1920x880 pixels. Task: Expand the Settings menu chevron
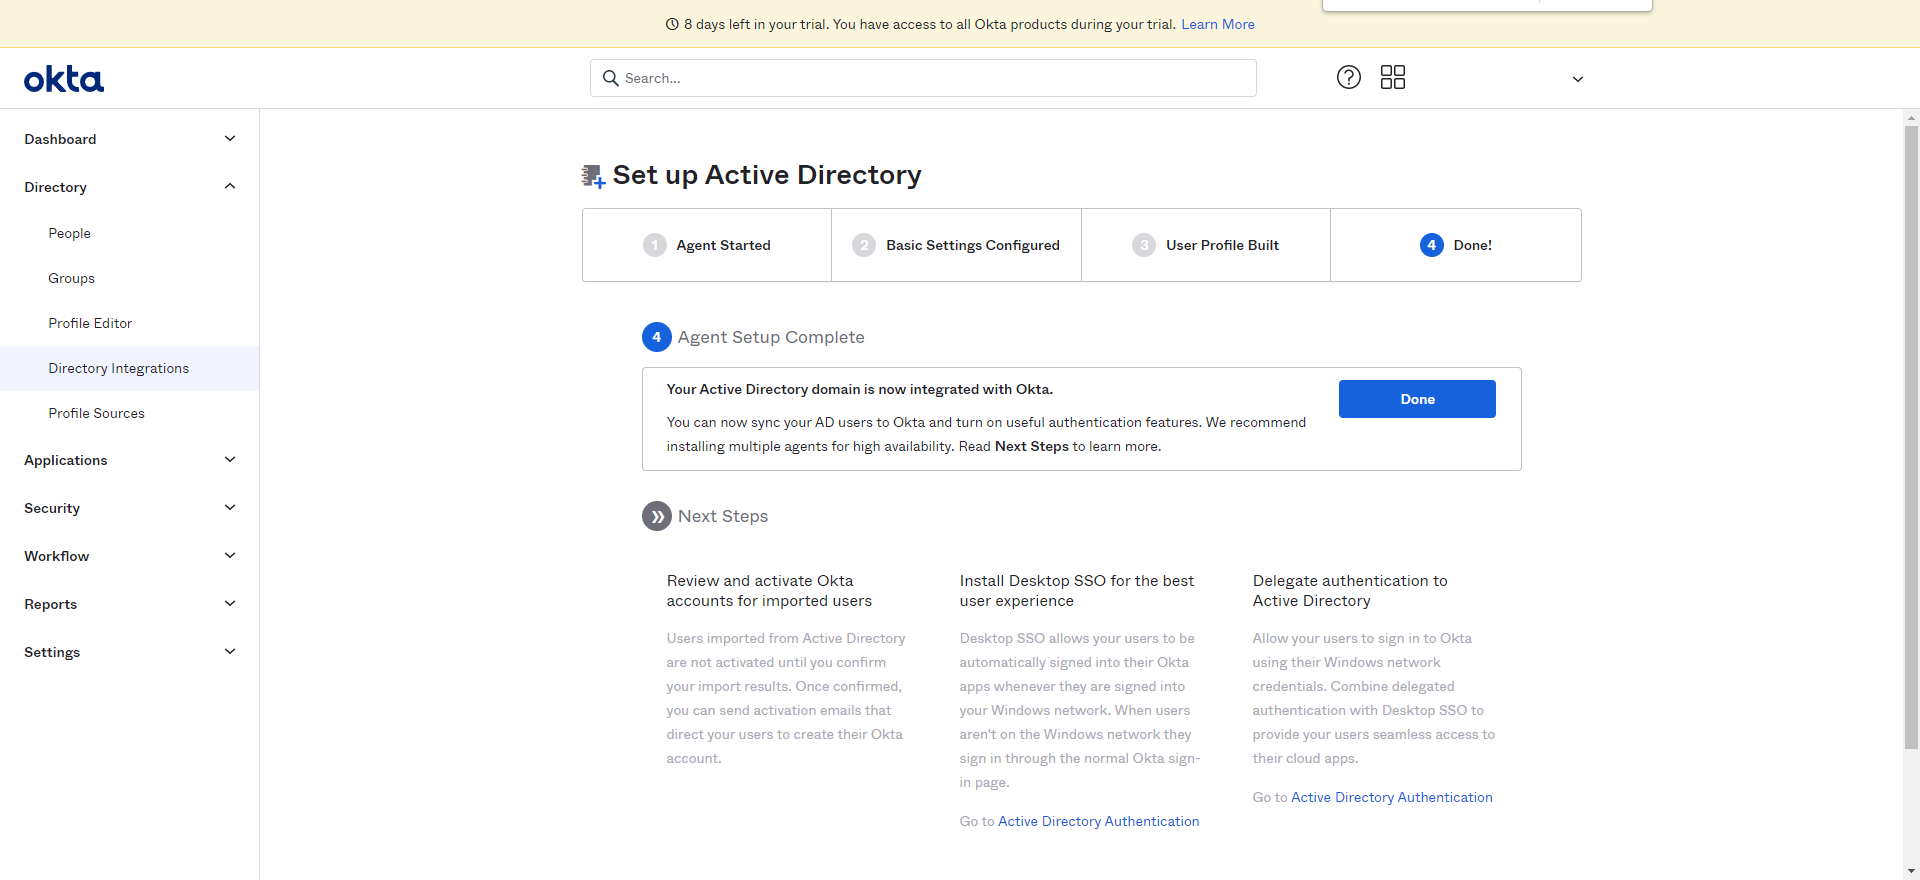click(x=230, y=652)
